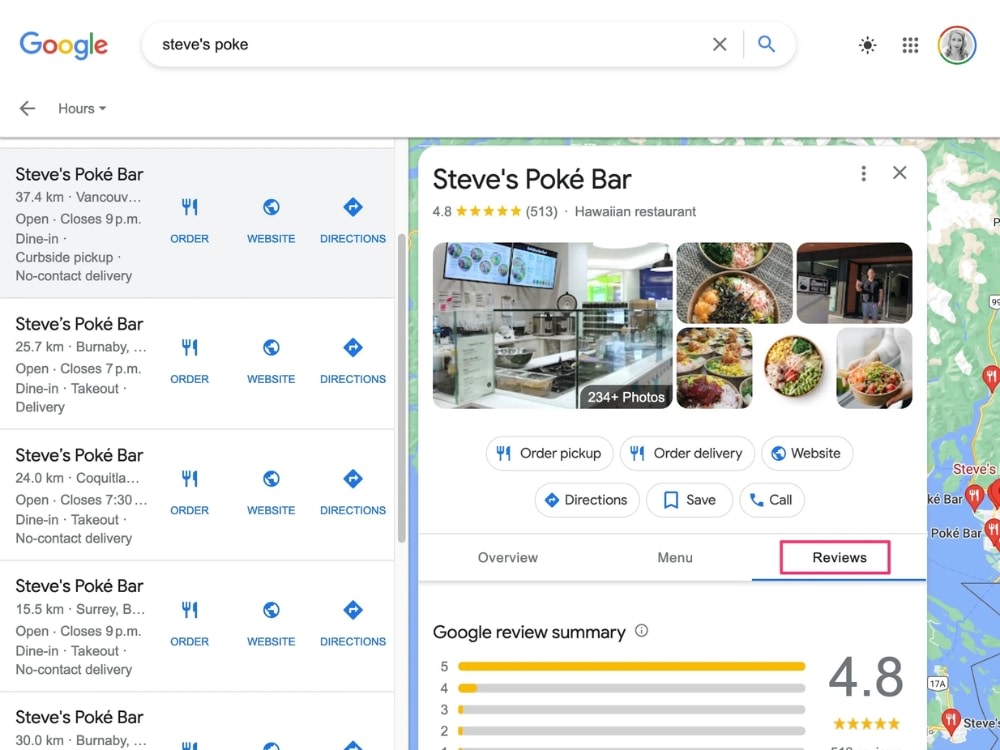Open the Hours filter dropdown
1000x750 pixels.
coord(82,108)
